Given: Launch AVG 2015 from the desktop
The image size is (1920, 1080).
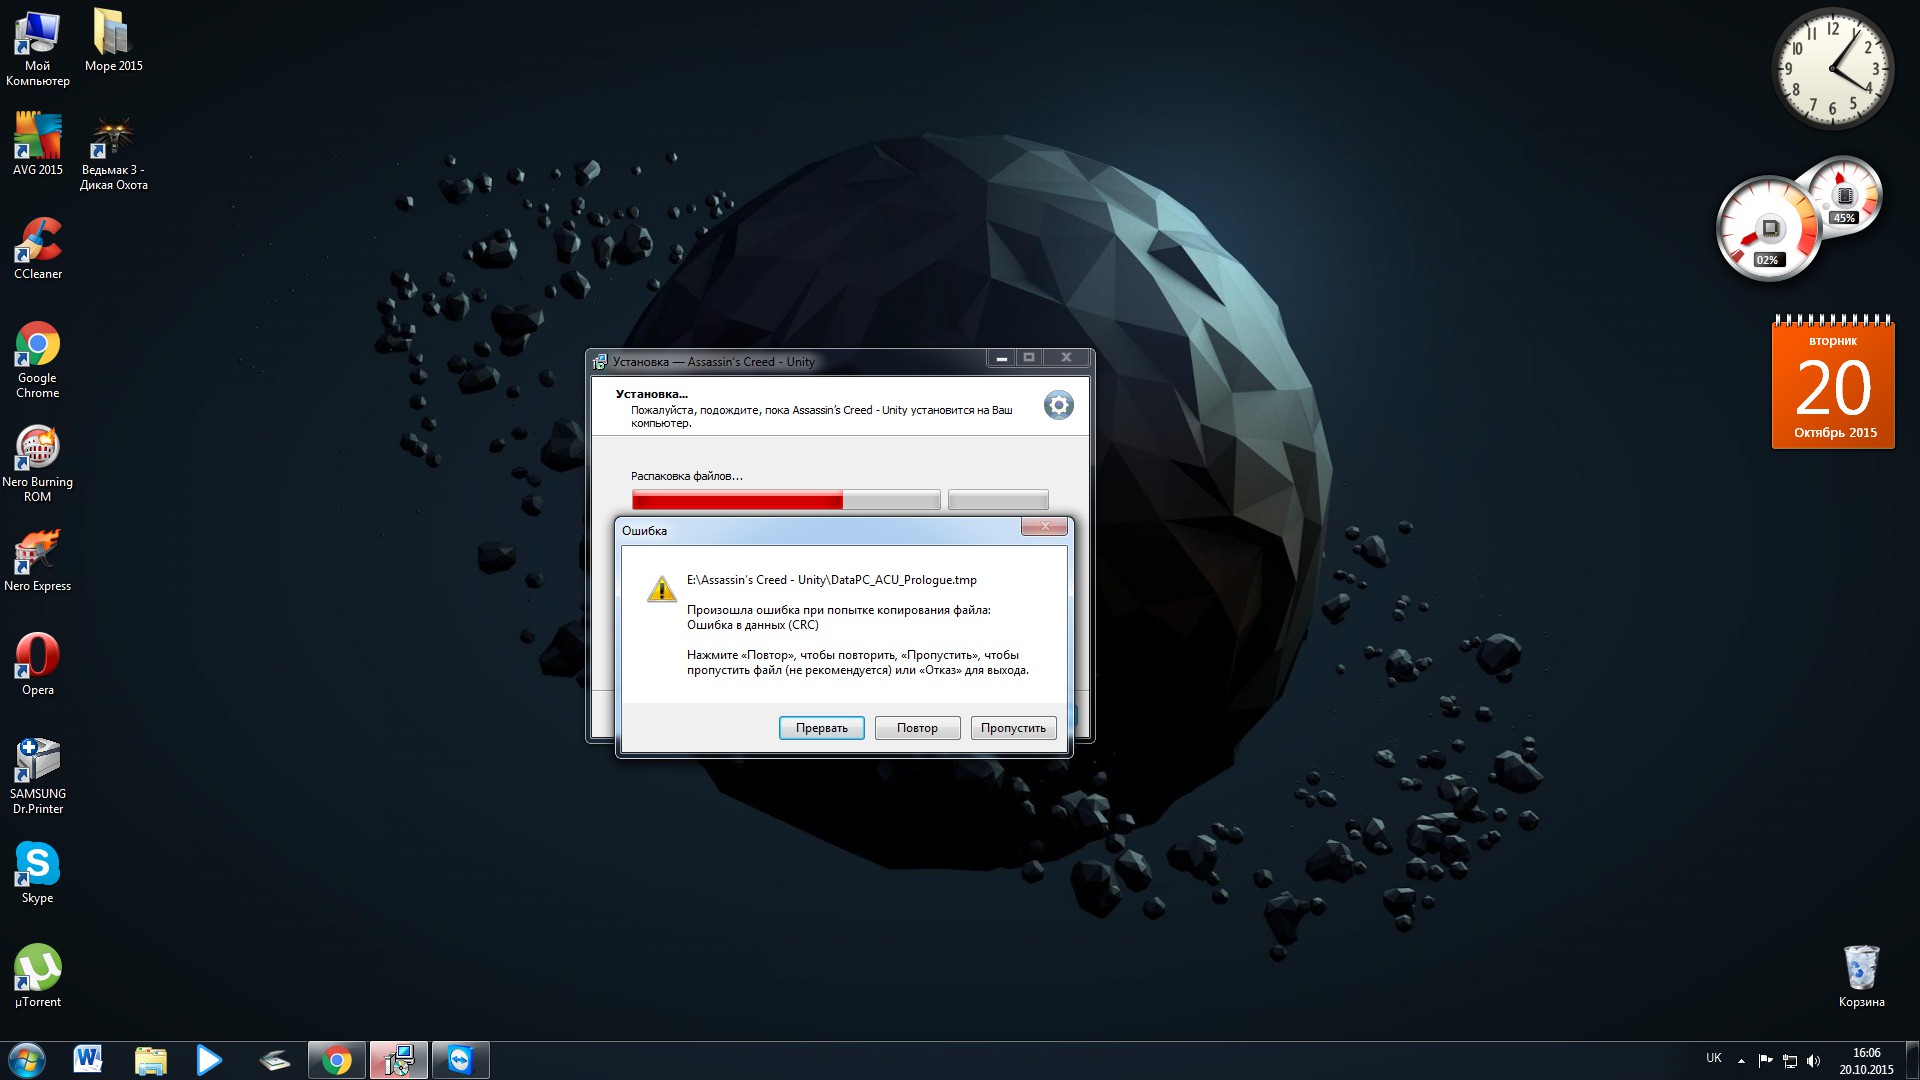Looking at the screenshot, I should point(37,144).
